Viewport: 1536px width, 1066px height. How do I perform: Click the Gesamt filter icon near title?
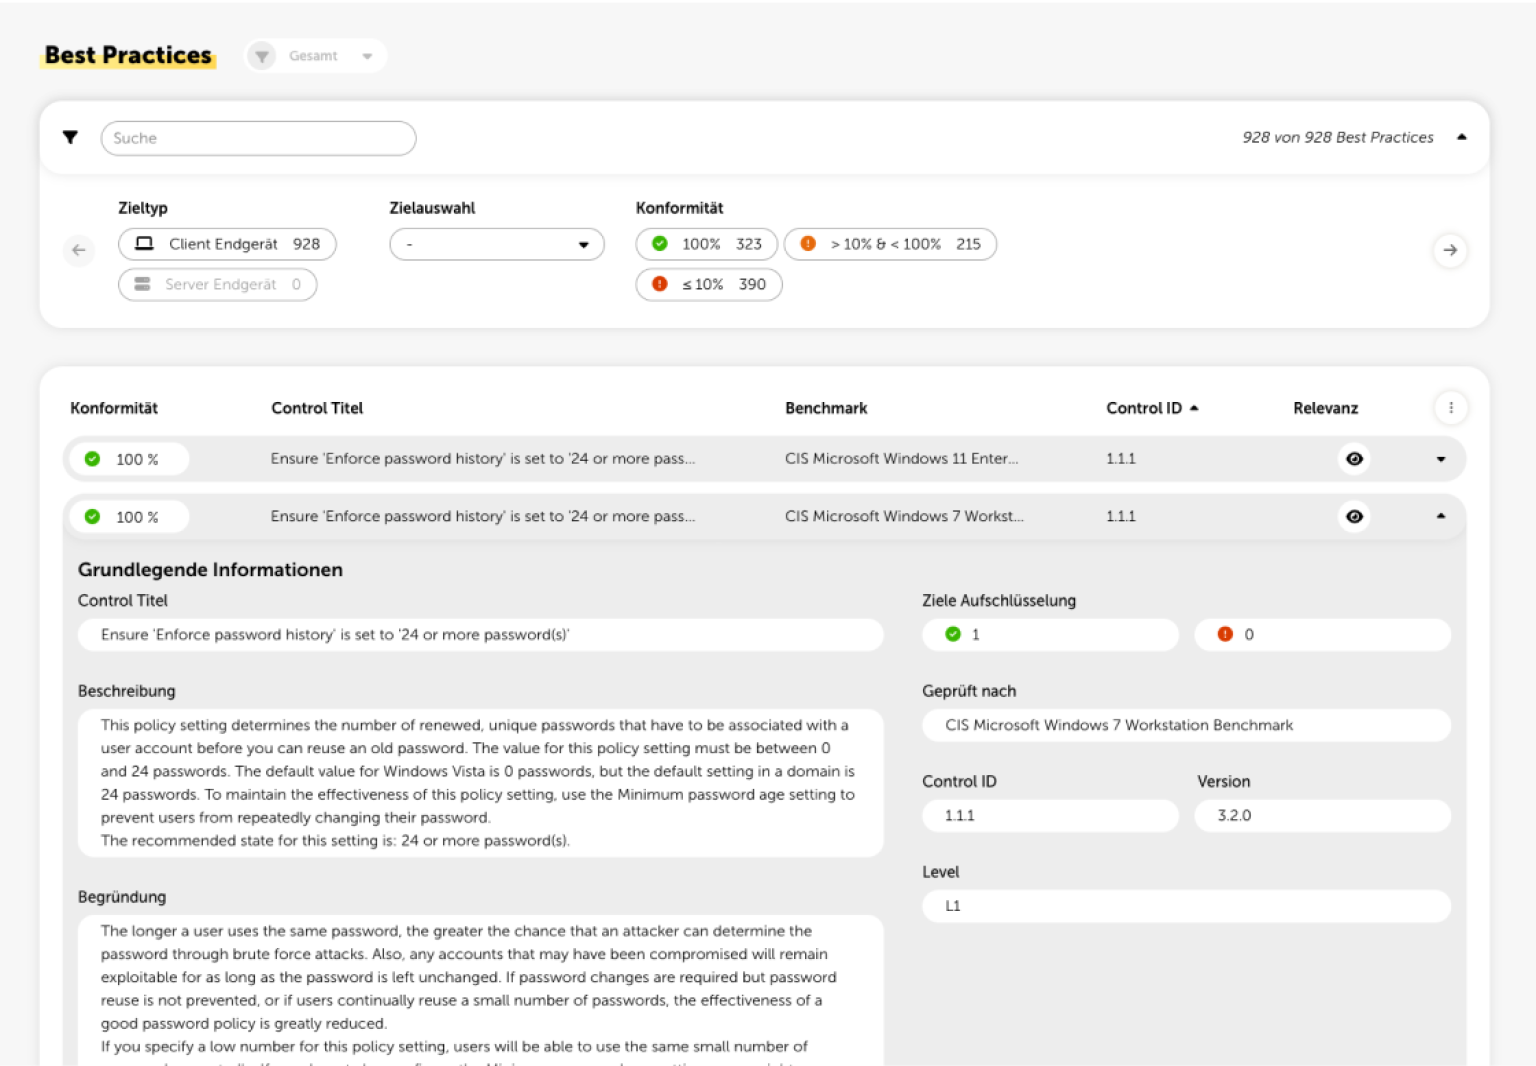tap(262, 56)
